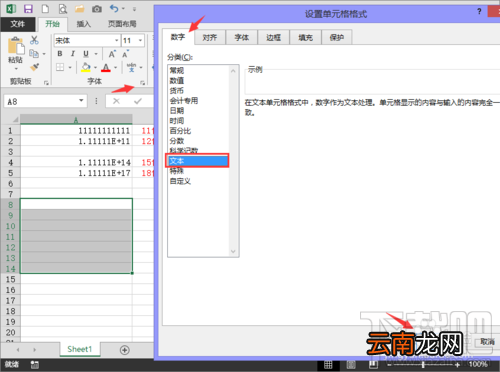Switch to the 插入 ribbon tab
500x372 pixels.
click(83, 24)
